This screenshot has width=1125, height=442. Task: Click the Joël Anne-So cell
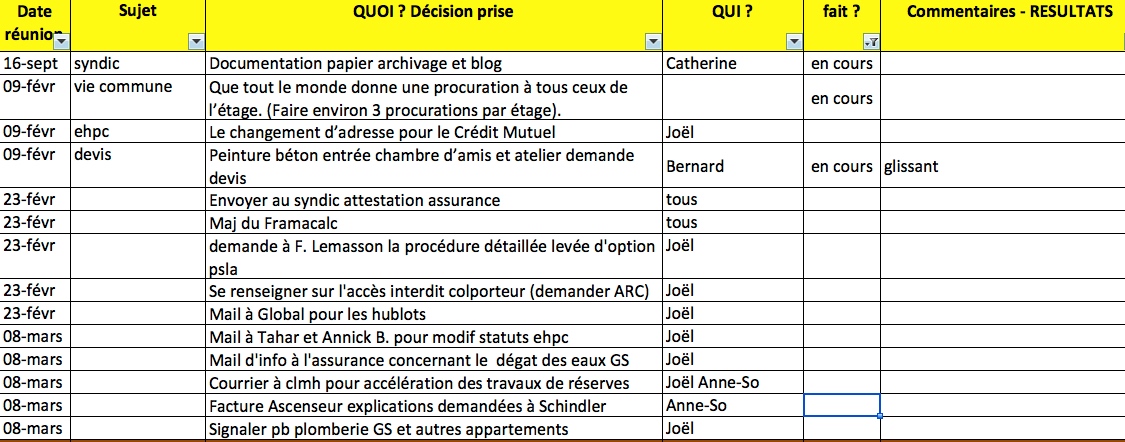click(733, 384)
